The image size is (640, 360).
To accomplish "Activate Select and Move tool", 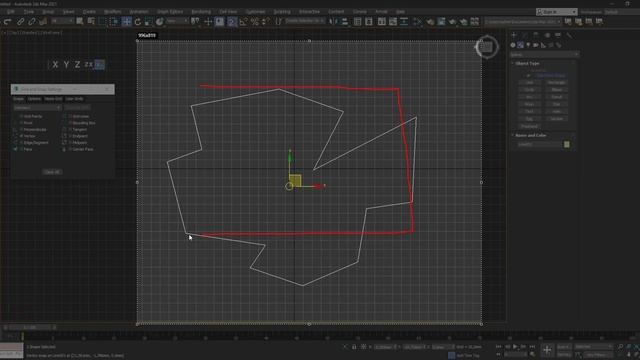I will pyautogui.click(x=127, y=21).
